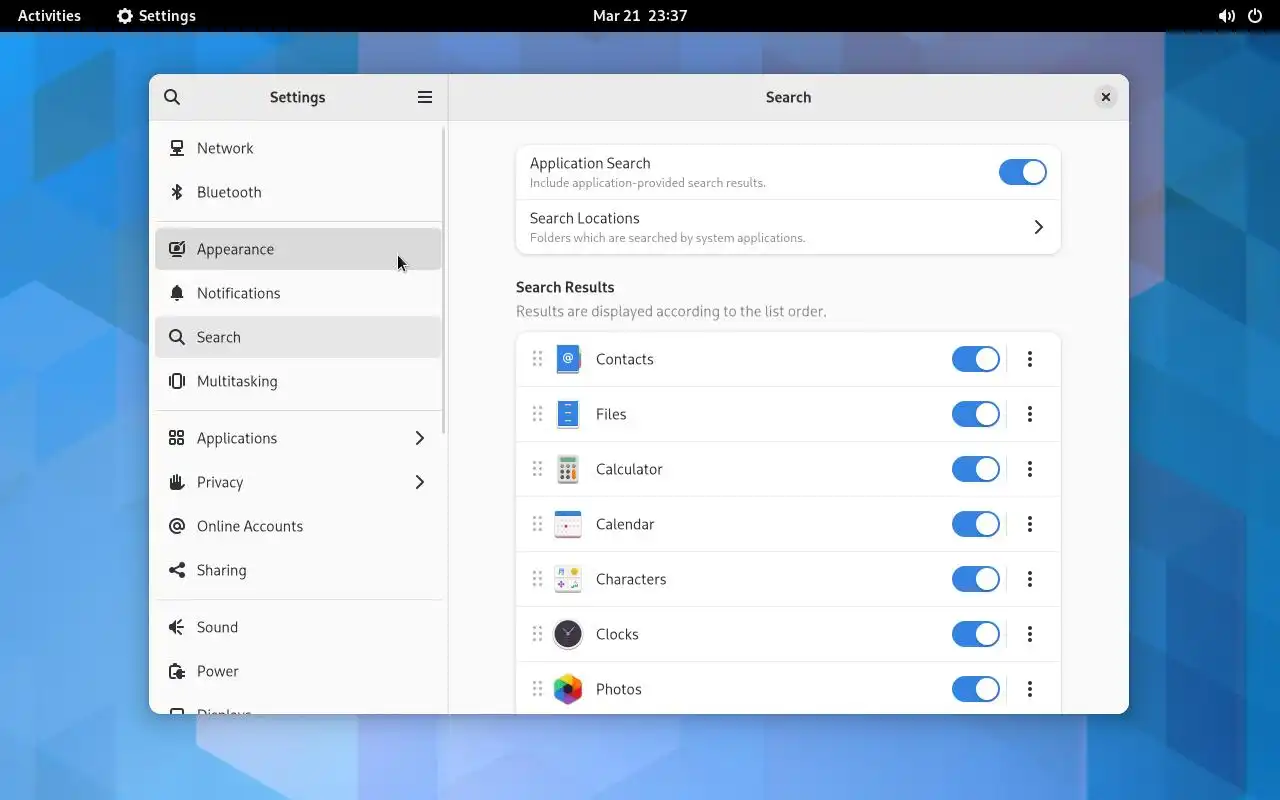Open the three-dot menu for Clocks
1280x800 pixels.
pyautogui.click(x=1030, y=634)
